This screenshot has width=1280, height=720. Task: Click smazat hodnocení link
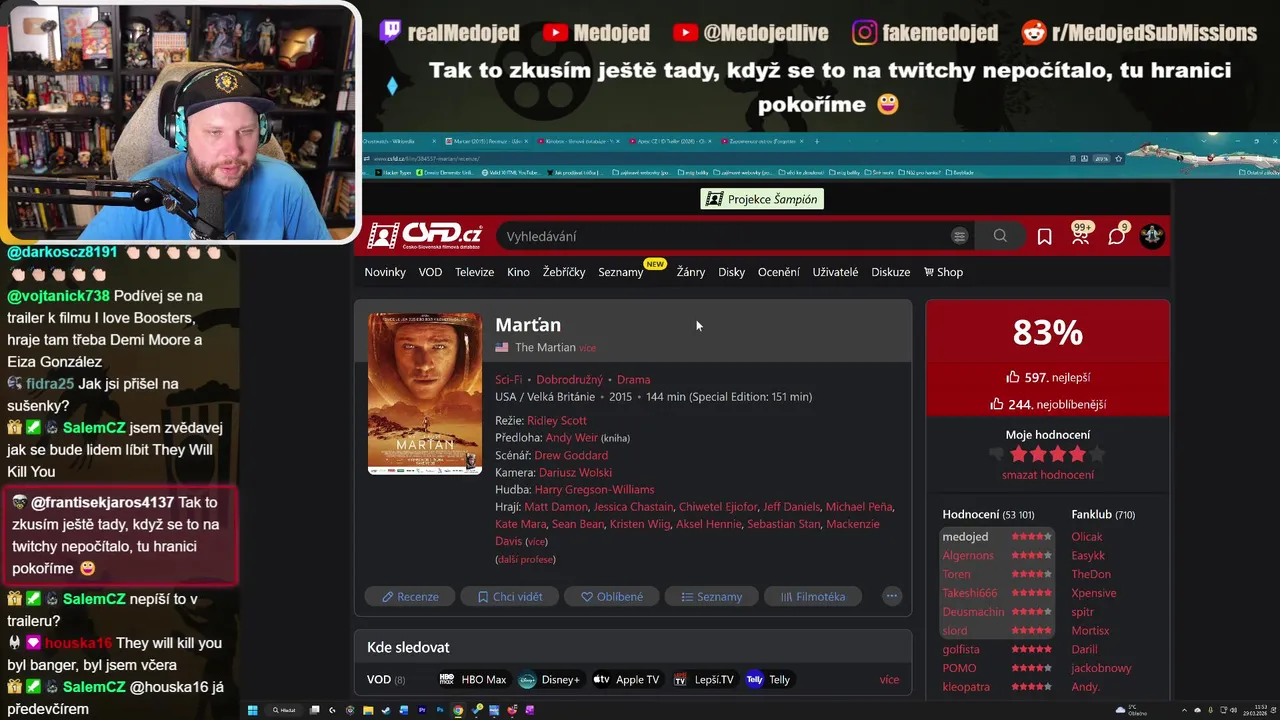[1048, 475]
